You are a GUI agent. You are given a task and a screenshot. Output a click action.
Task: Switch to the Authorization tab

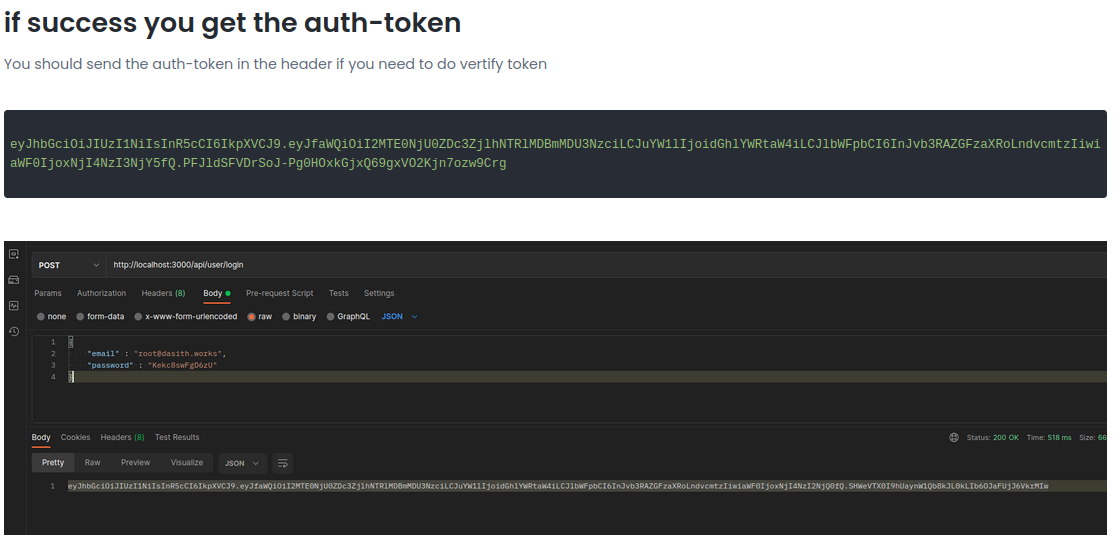point(101,293)
